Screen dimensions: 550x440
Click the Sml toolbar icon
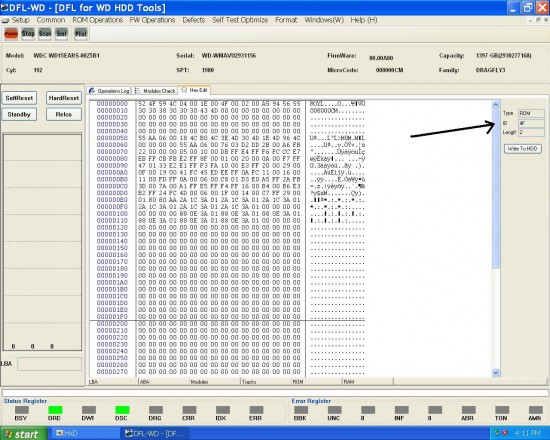[x=61, y=34]
